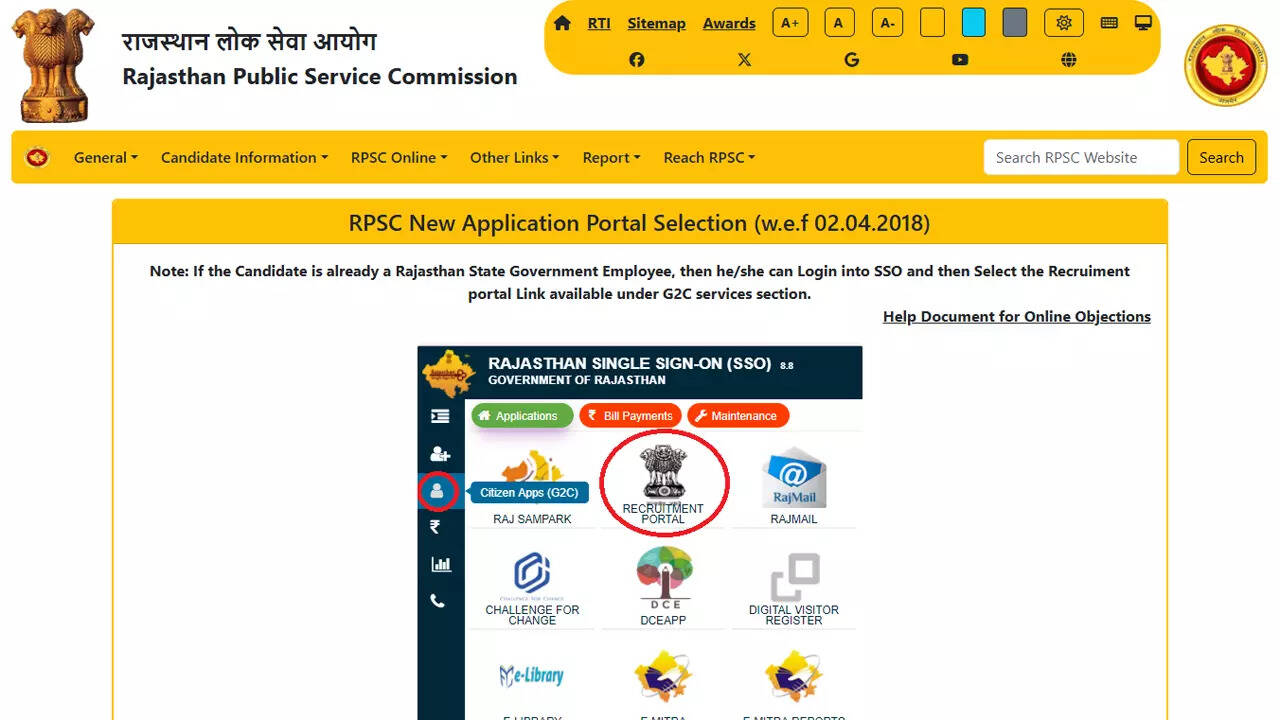
Task: Open accessibility settings gear icon
Action: click(1064, 23)
